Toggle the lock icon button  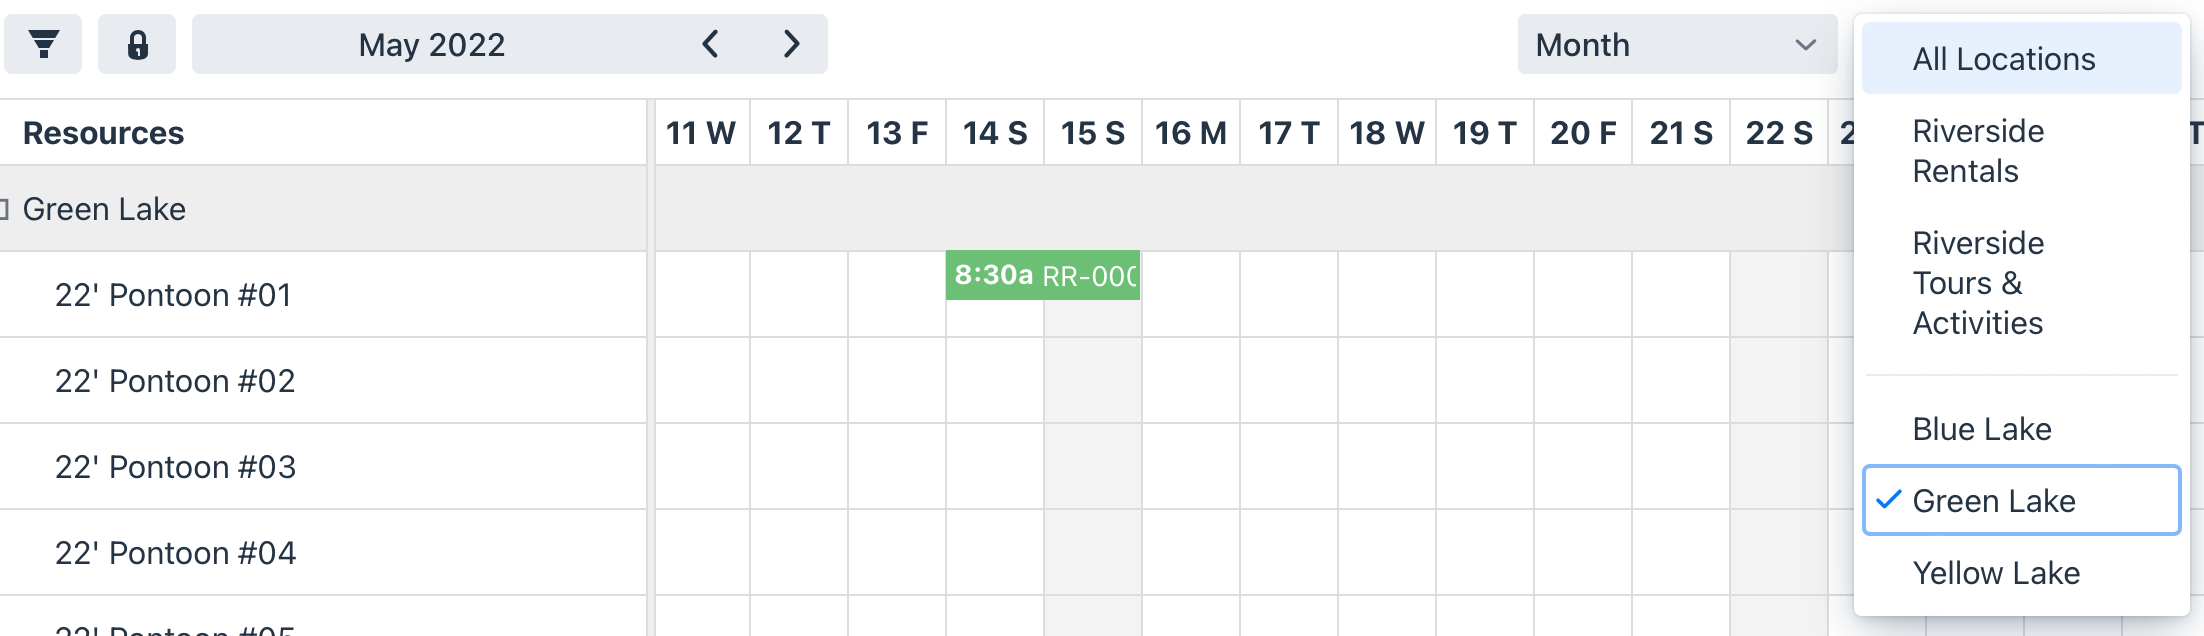click(x=137, y=44)
